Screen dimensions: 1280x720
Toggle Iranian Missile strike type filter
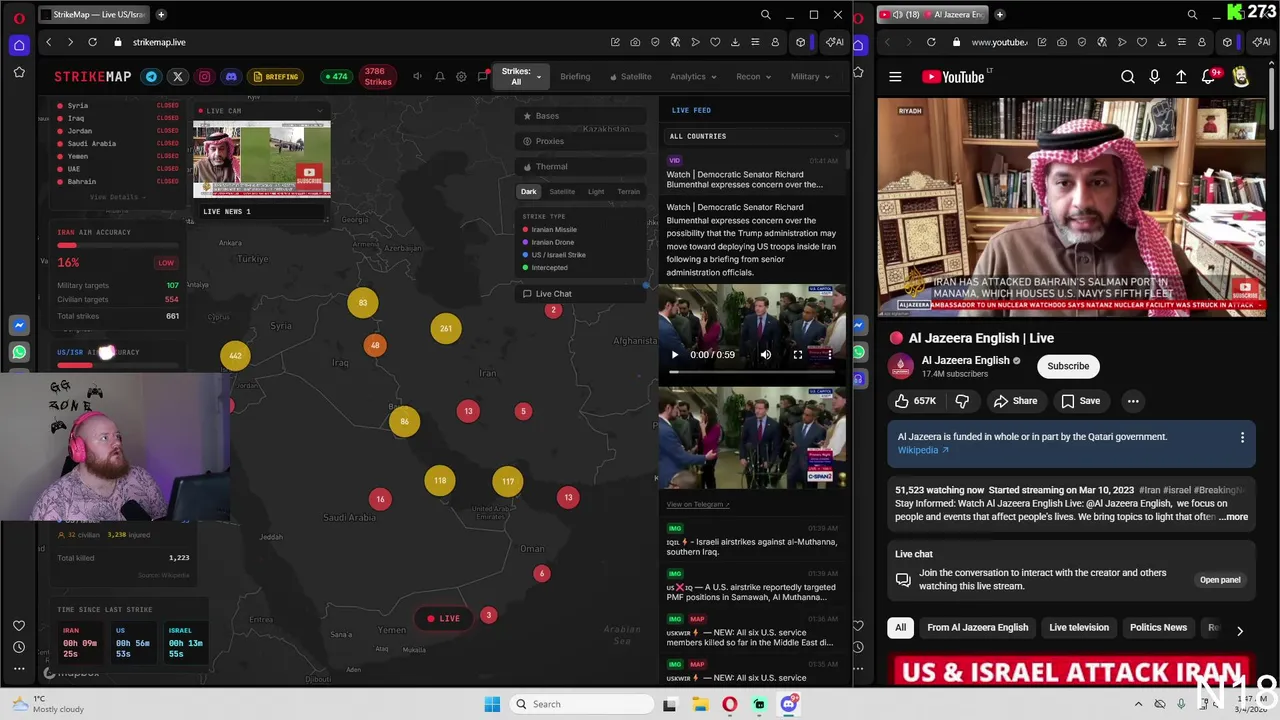tap(550, 230)
